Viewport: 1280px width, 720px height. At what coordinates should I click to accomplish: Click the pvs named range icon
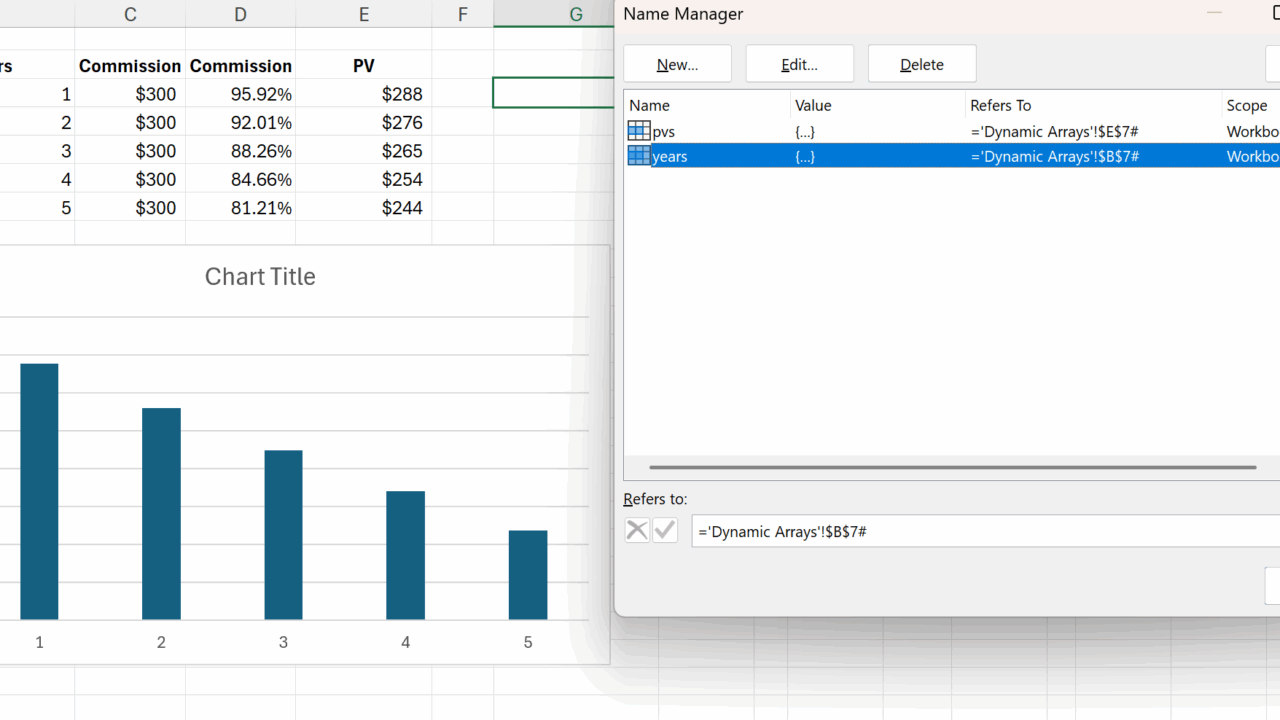(638, 131)
